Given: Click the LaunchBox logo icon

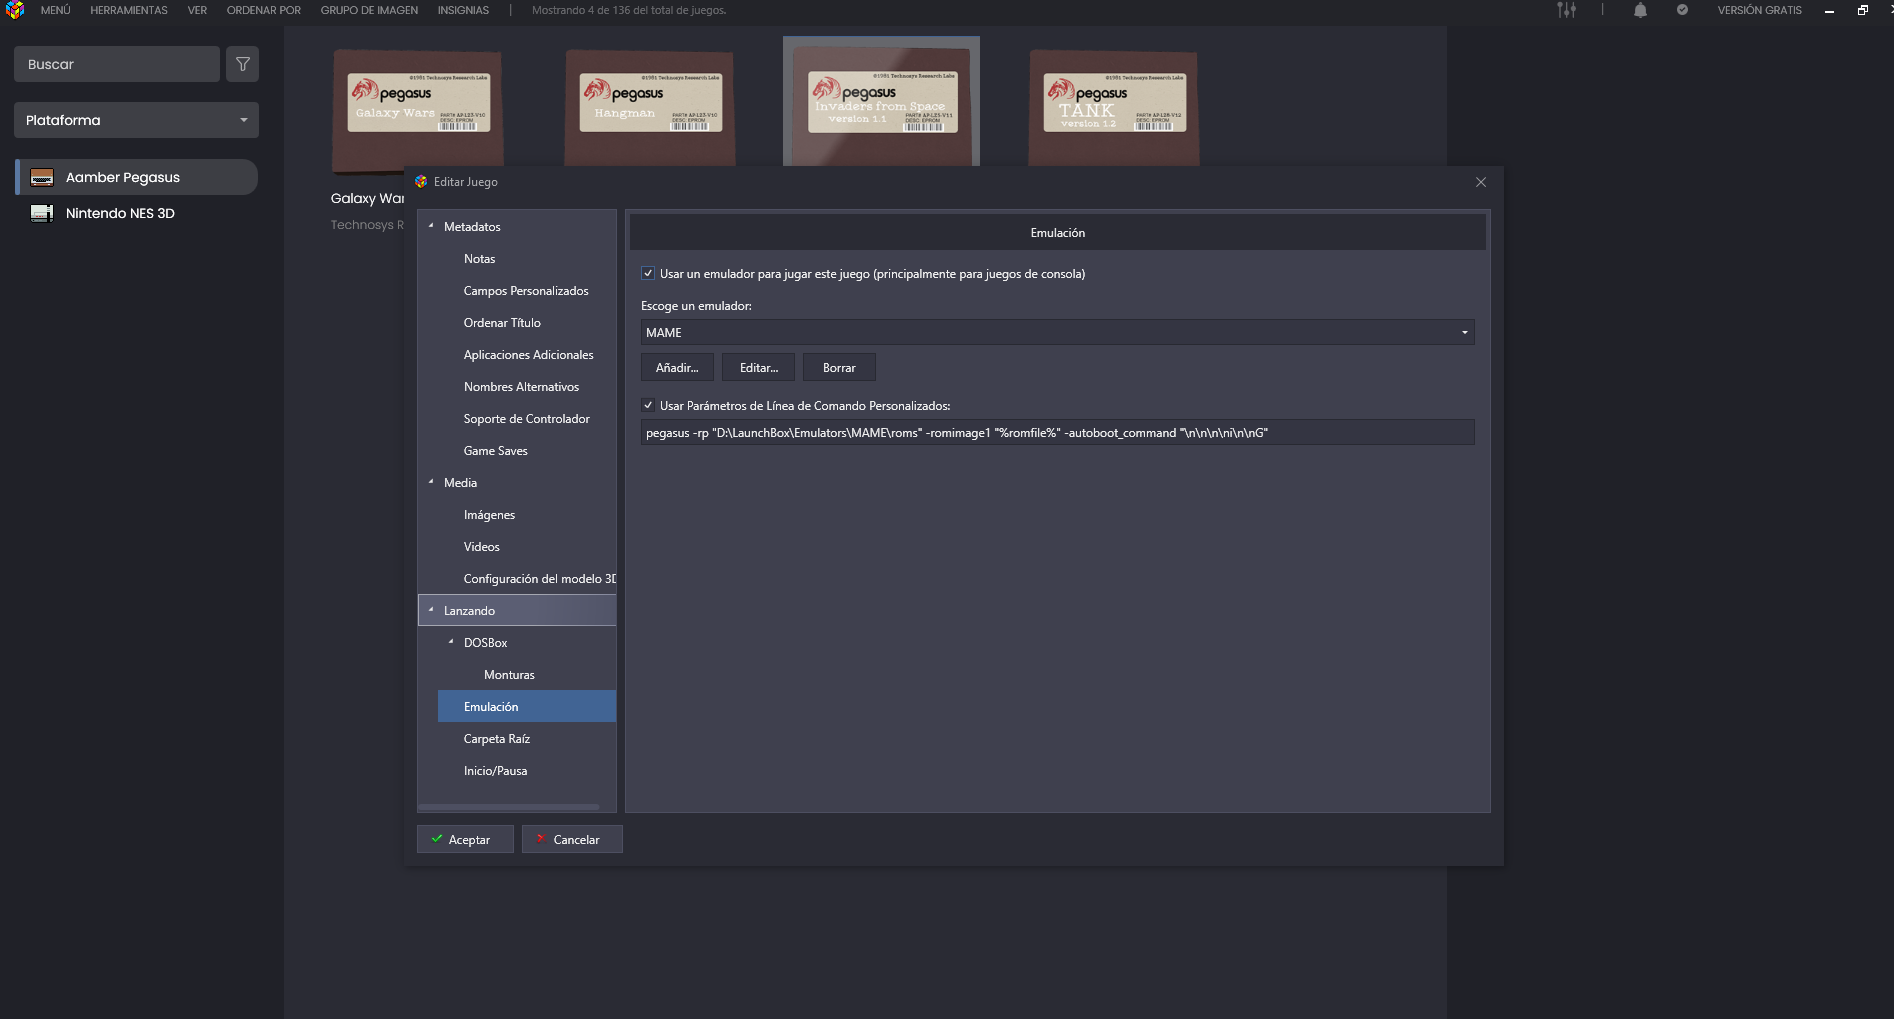Looking at the screenshot, I should (x=14, y=10).
